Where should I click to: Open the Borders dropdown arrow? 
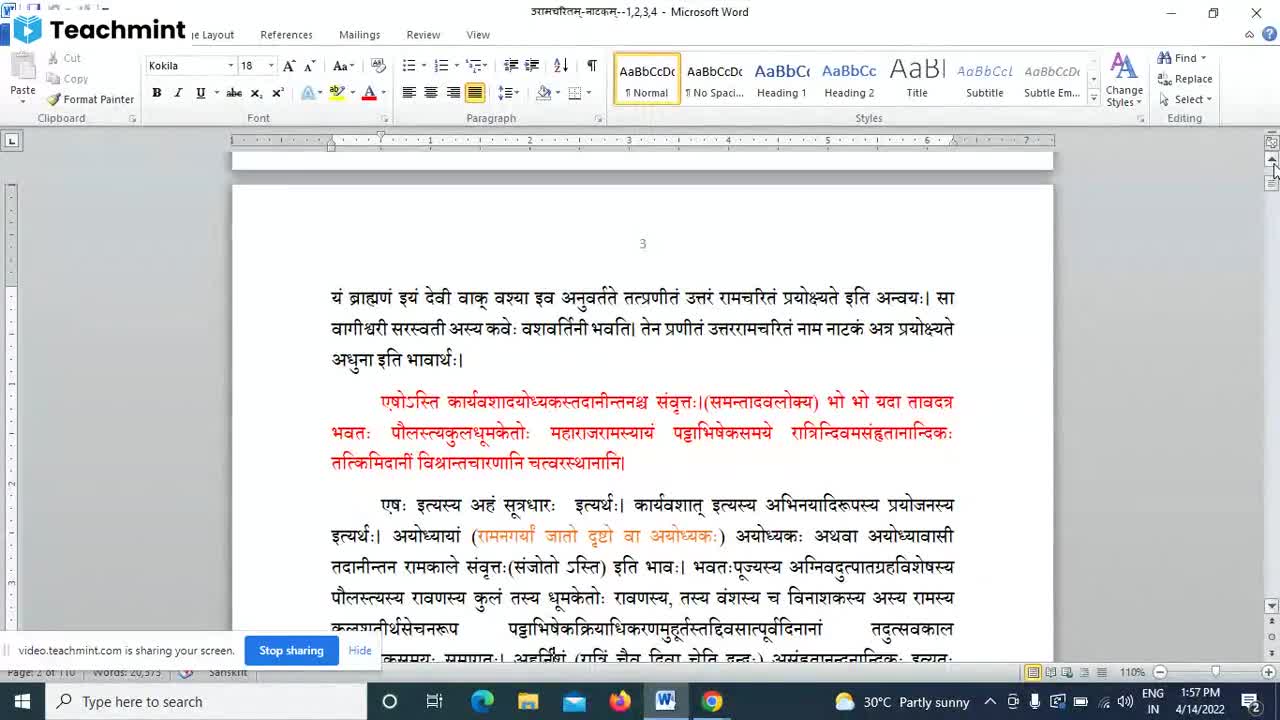(x=589, y=93)
